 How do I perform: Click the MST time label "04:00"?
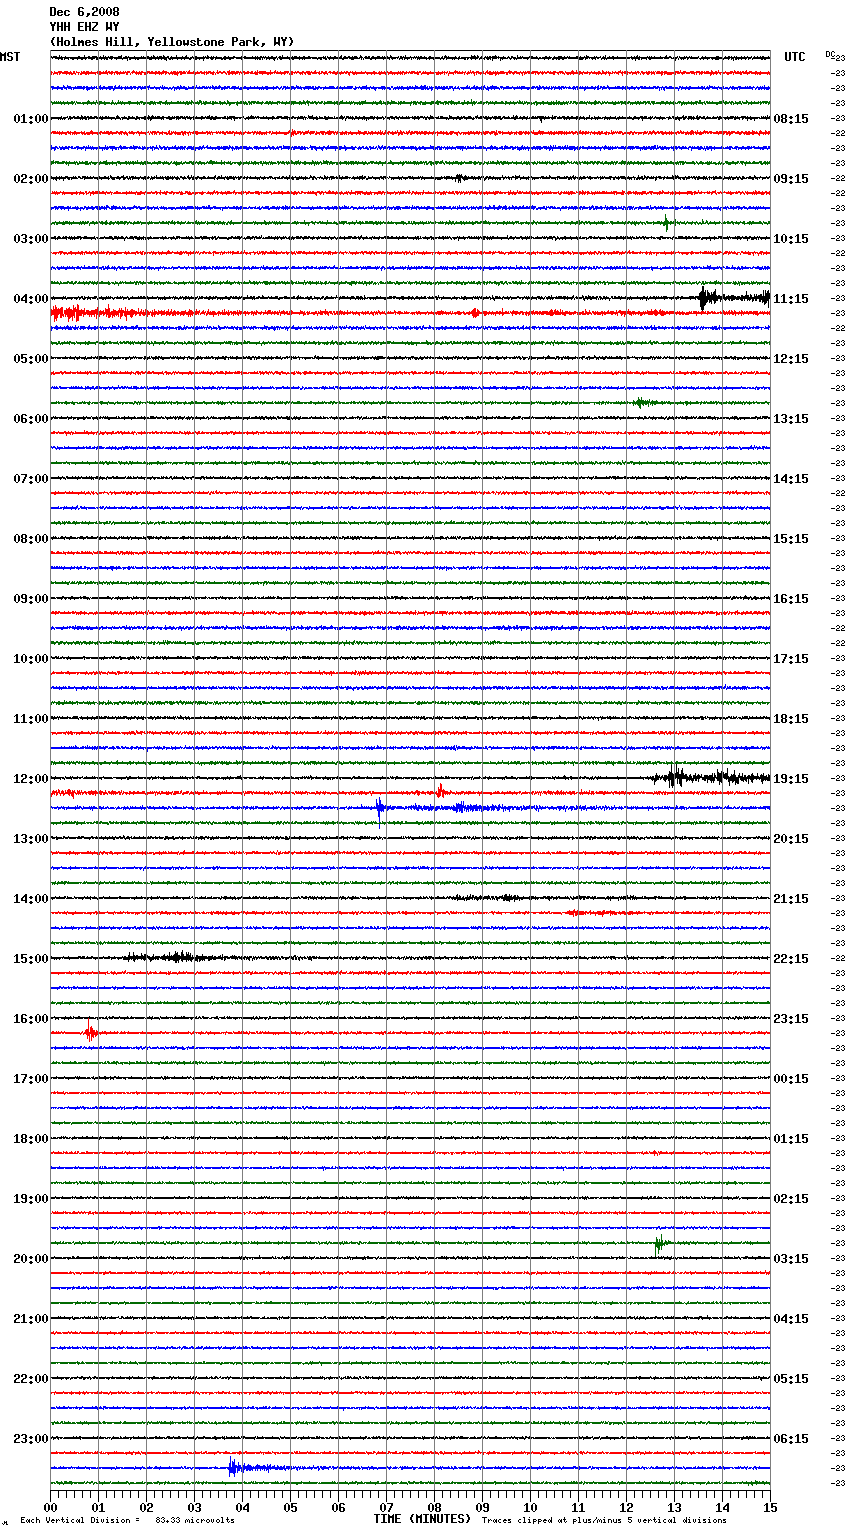tap(31, 299)
